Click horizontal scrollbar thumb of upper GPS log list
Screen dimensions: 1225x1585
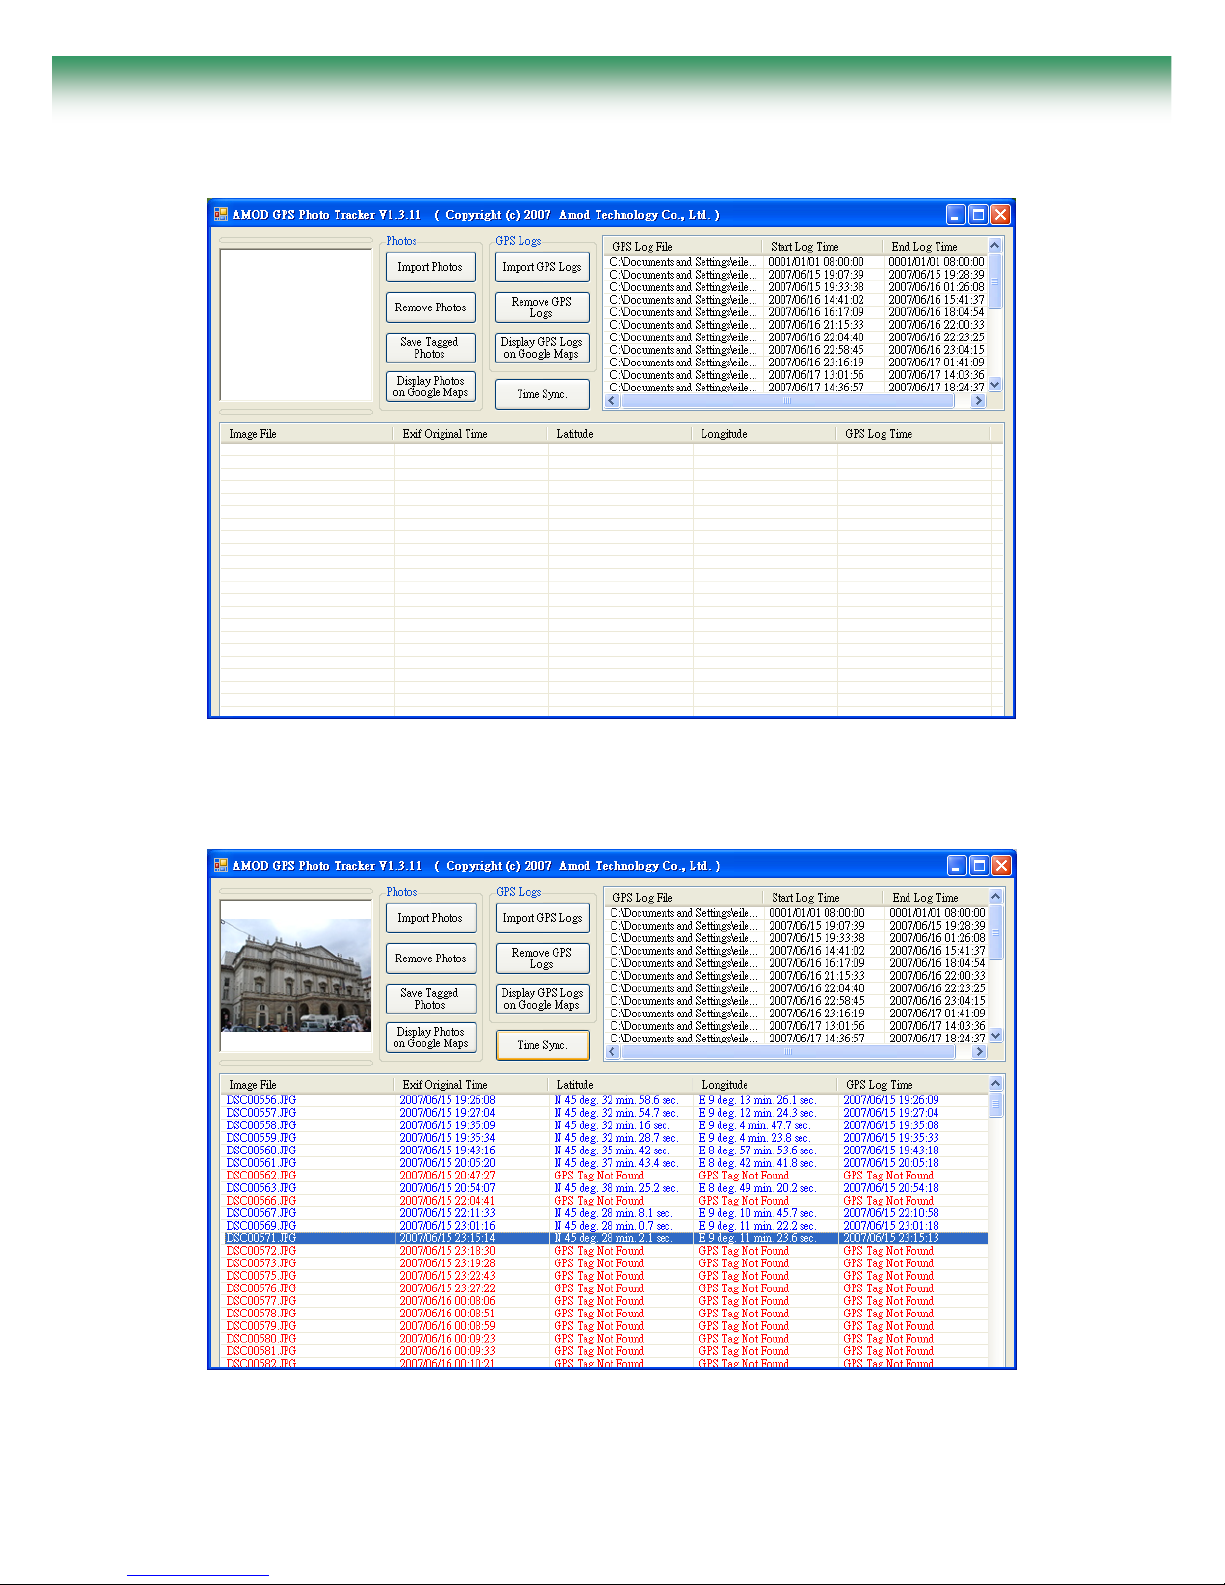pyautogui.click(x=787, y=400)
